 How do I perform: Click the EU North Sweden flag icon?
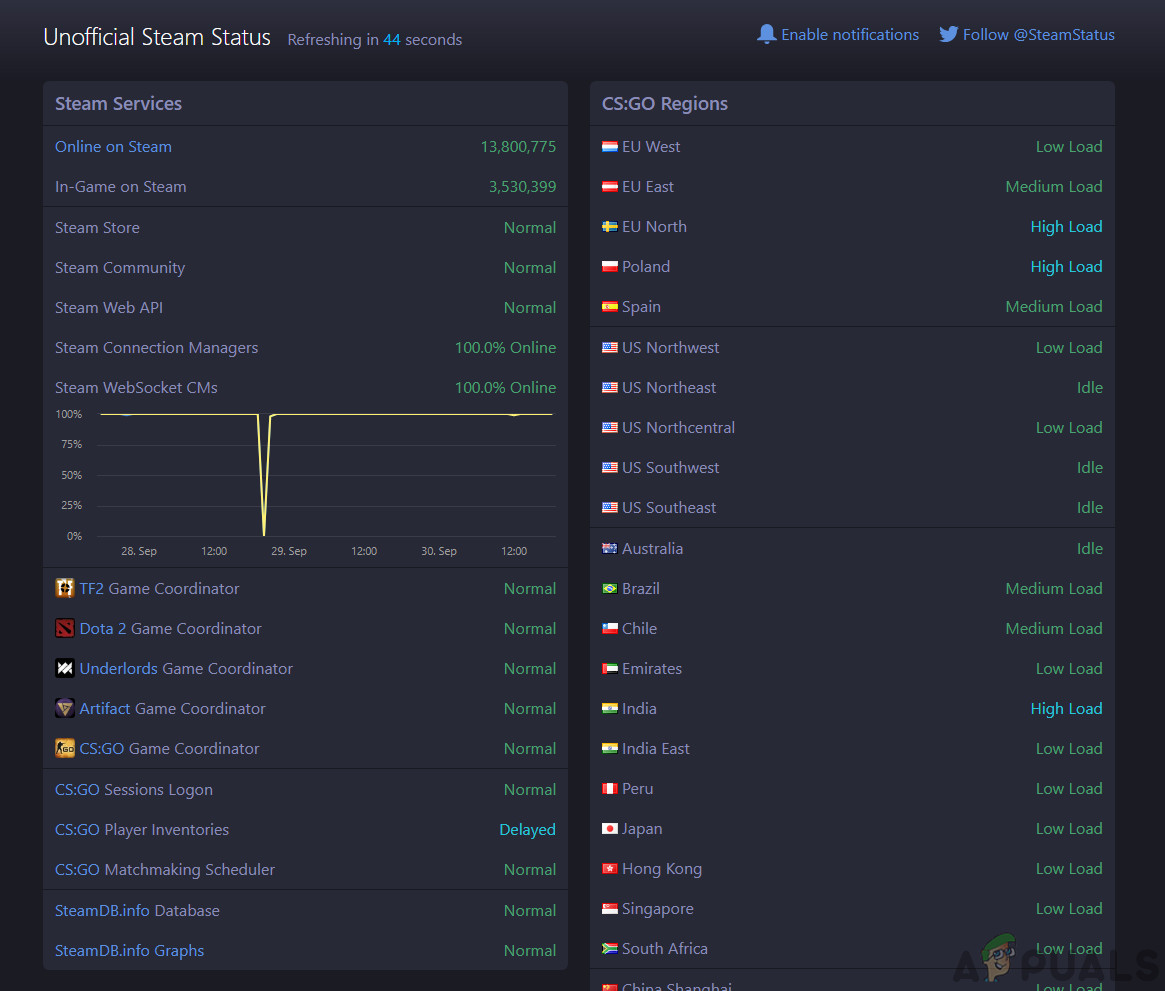click(x=609, y=227)
